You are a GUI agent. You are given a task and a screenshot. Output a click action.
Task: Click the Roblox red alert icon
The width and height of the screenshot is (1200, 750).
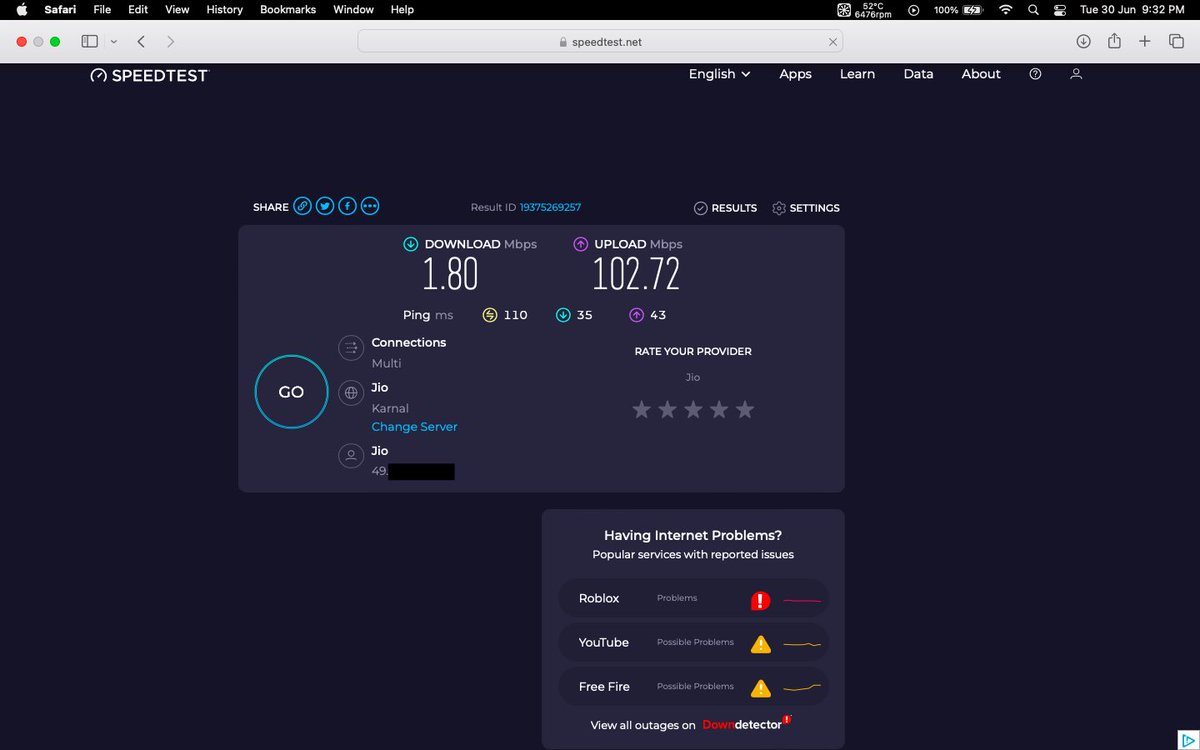[760, 600]
